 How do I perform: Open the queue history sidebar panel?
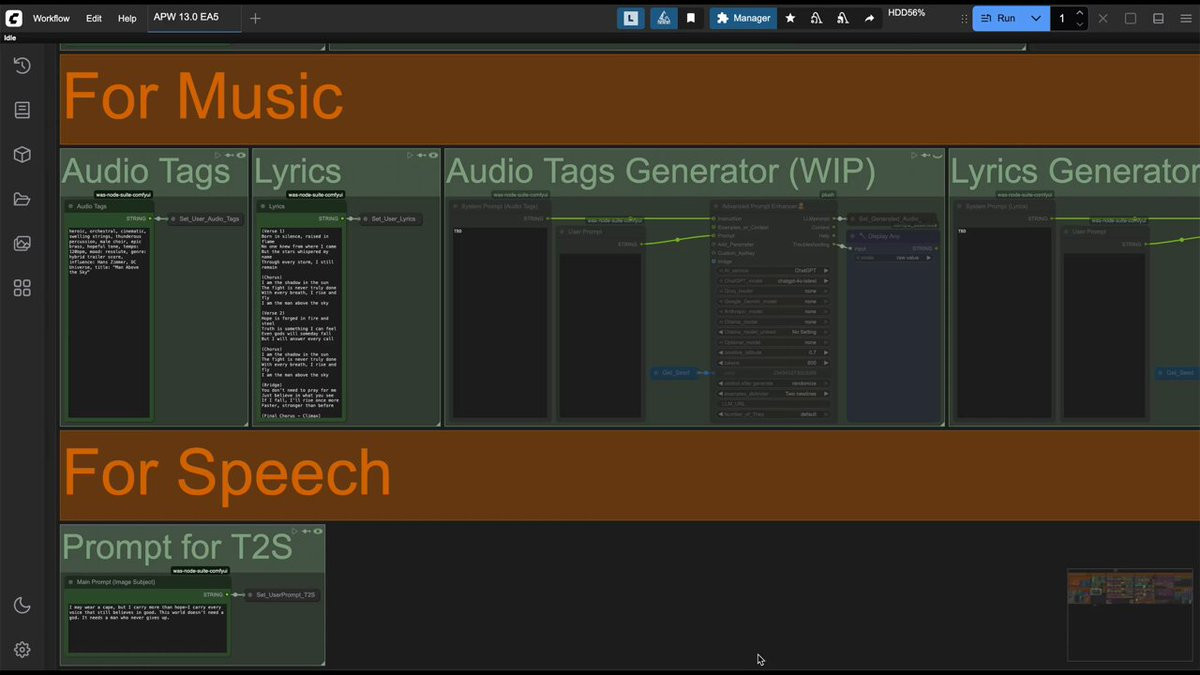click(22, 66)
